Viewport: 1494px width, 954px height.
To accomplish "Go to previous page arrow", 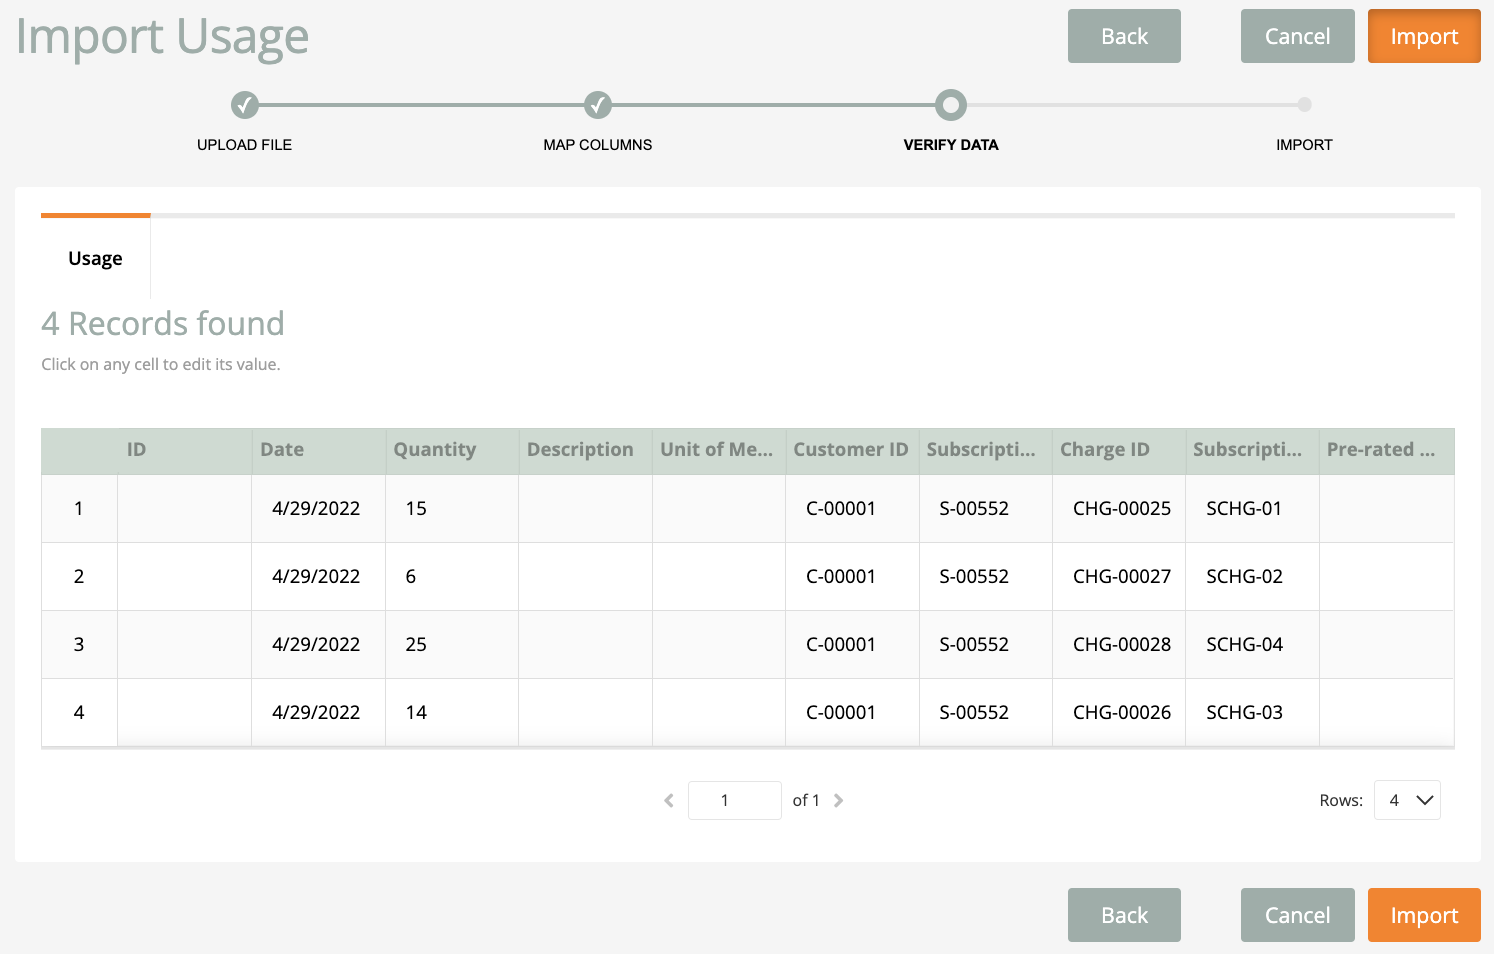I will (x=669, y=800).
